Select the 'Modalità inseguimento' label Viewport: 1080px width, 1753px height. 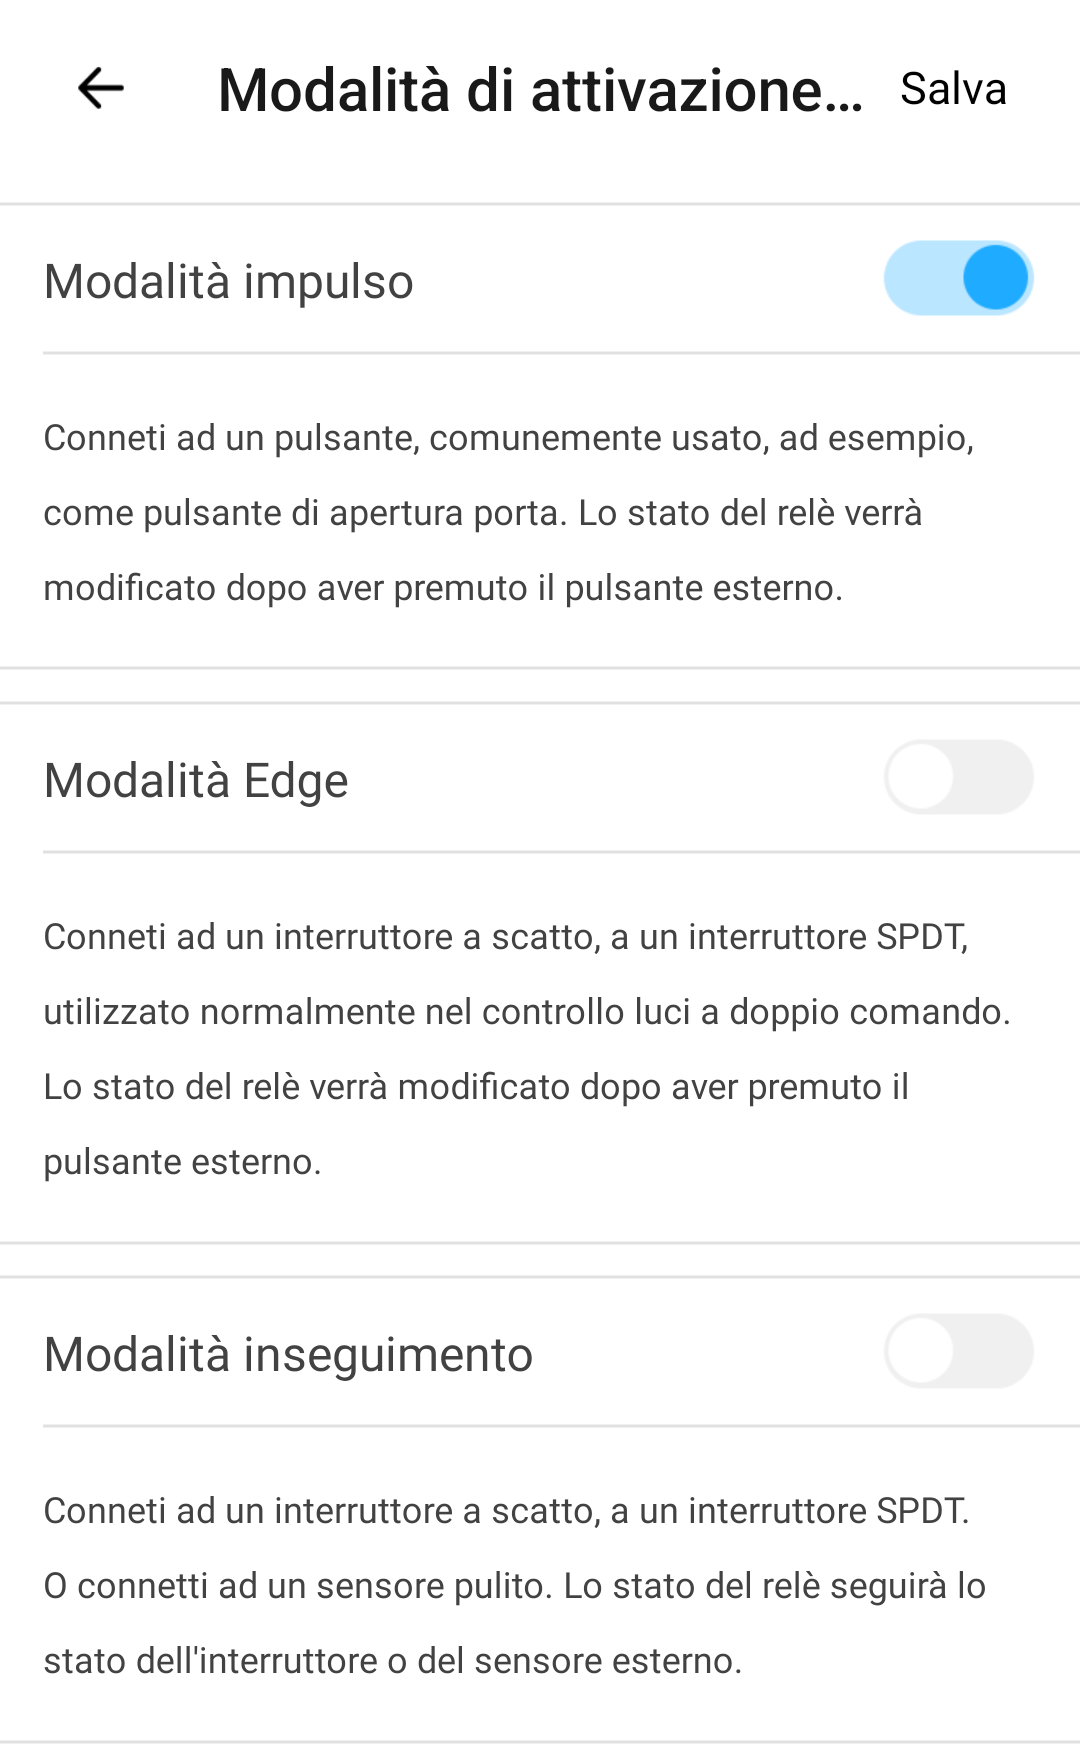point(289,1355)
